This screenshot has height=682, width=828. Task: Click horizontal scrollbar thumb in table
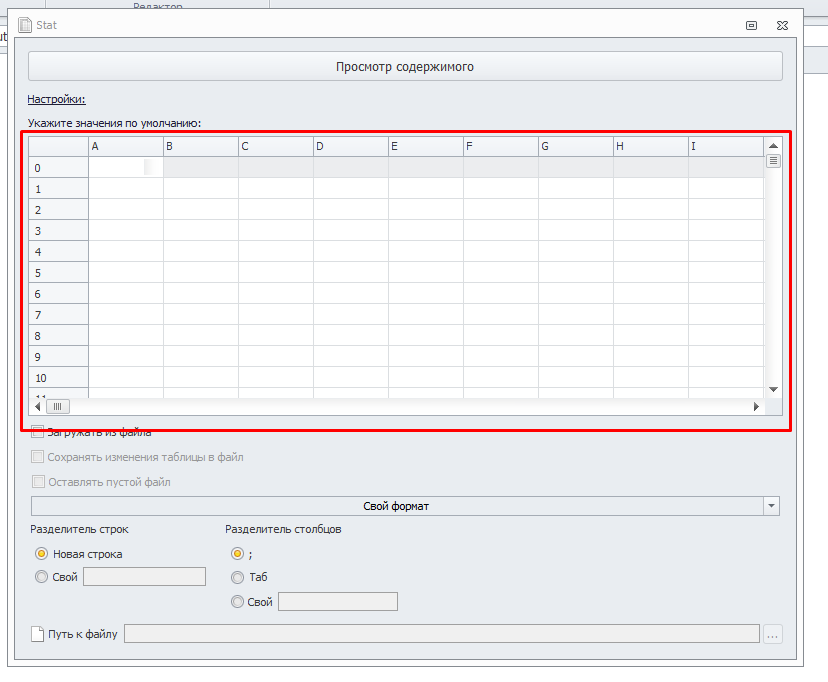[x=58, y=406]
